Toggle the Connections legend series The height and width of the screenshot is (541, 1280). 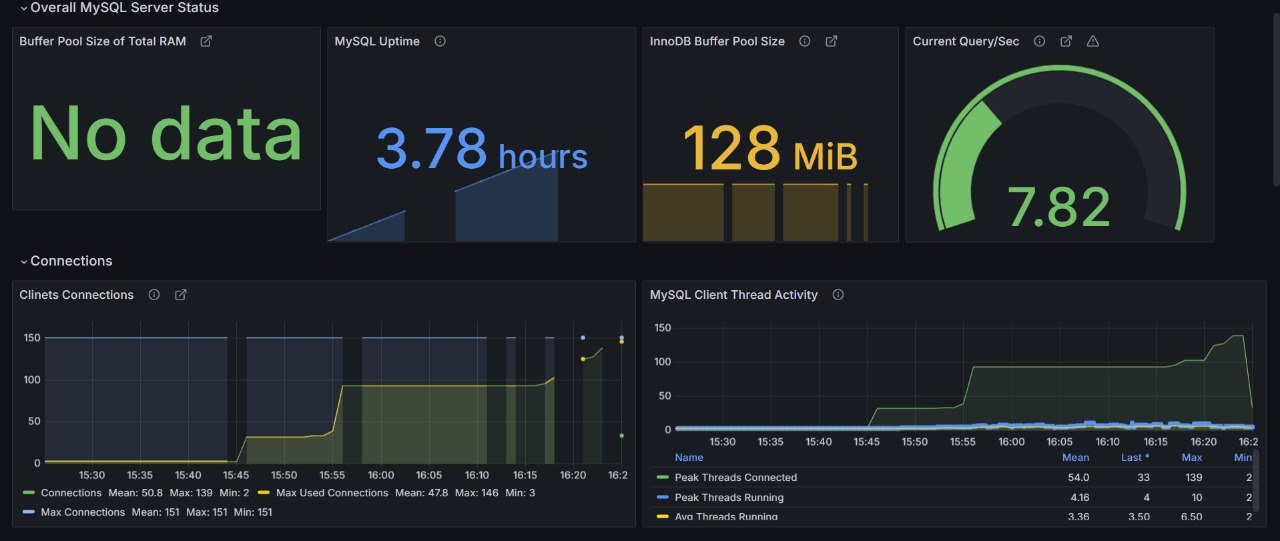[x=71, y=493]
